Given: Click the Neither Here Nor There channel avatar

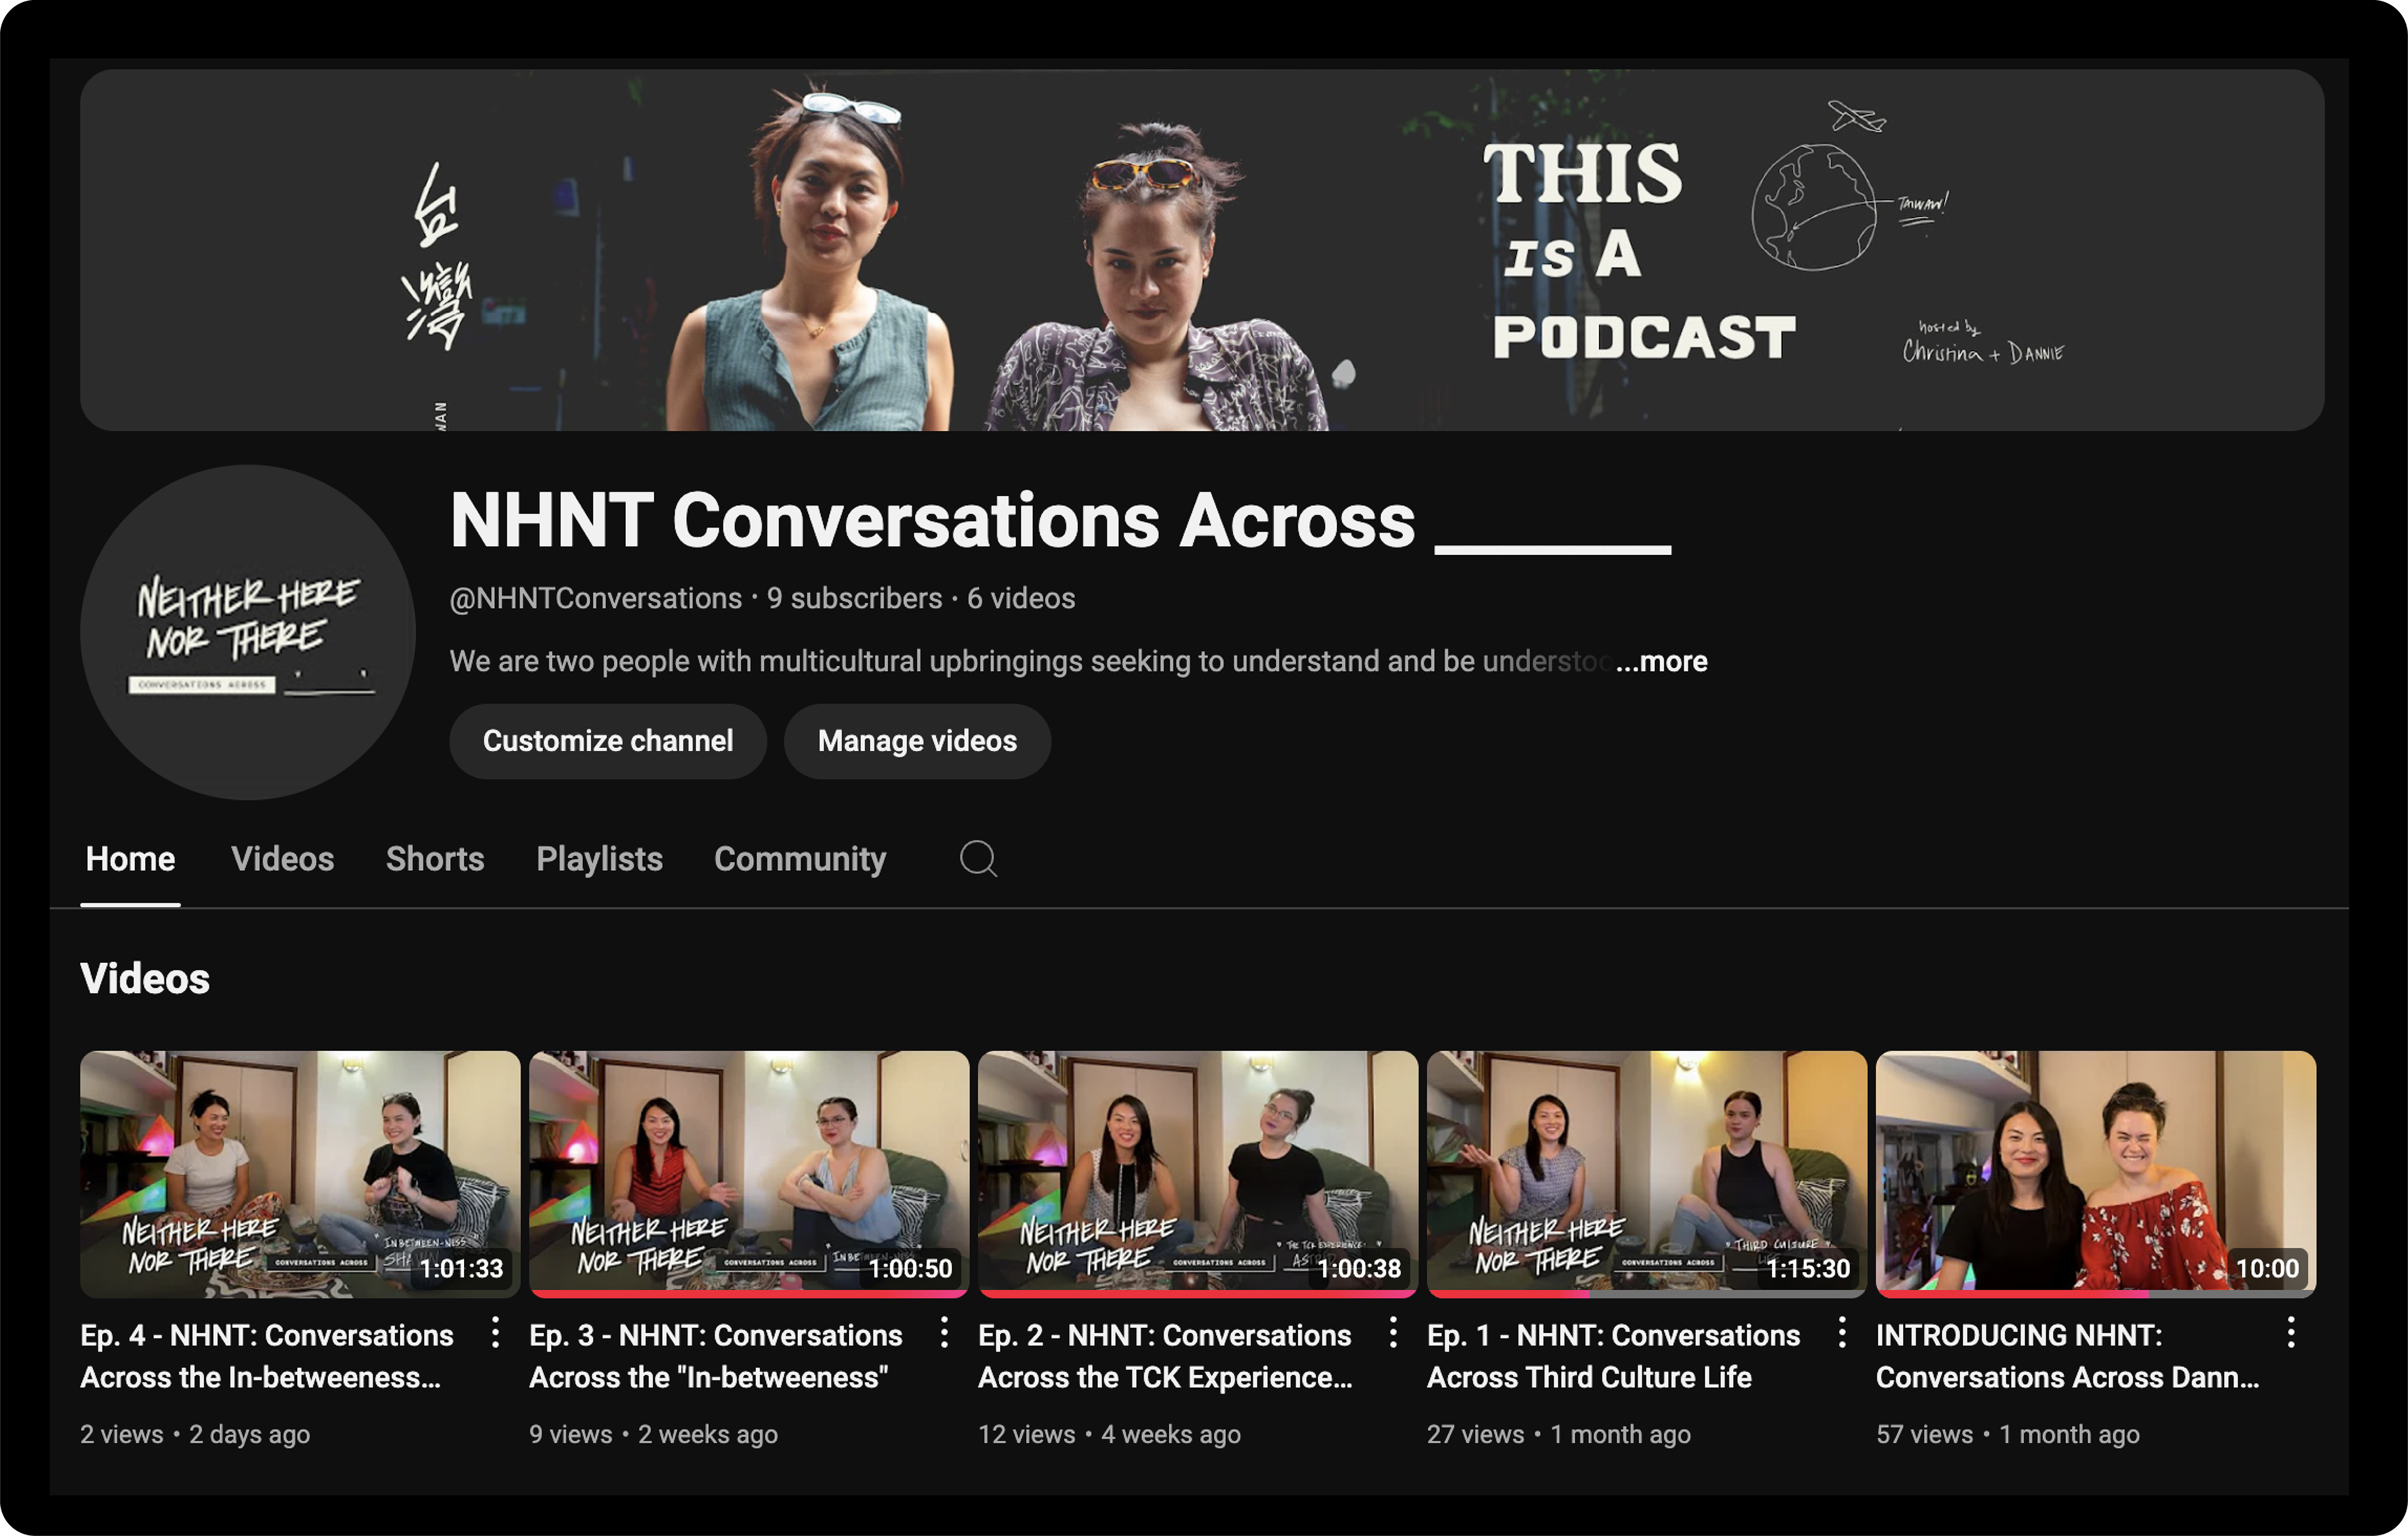Looking at the screenshot, I should pos(248,632).
